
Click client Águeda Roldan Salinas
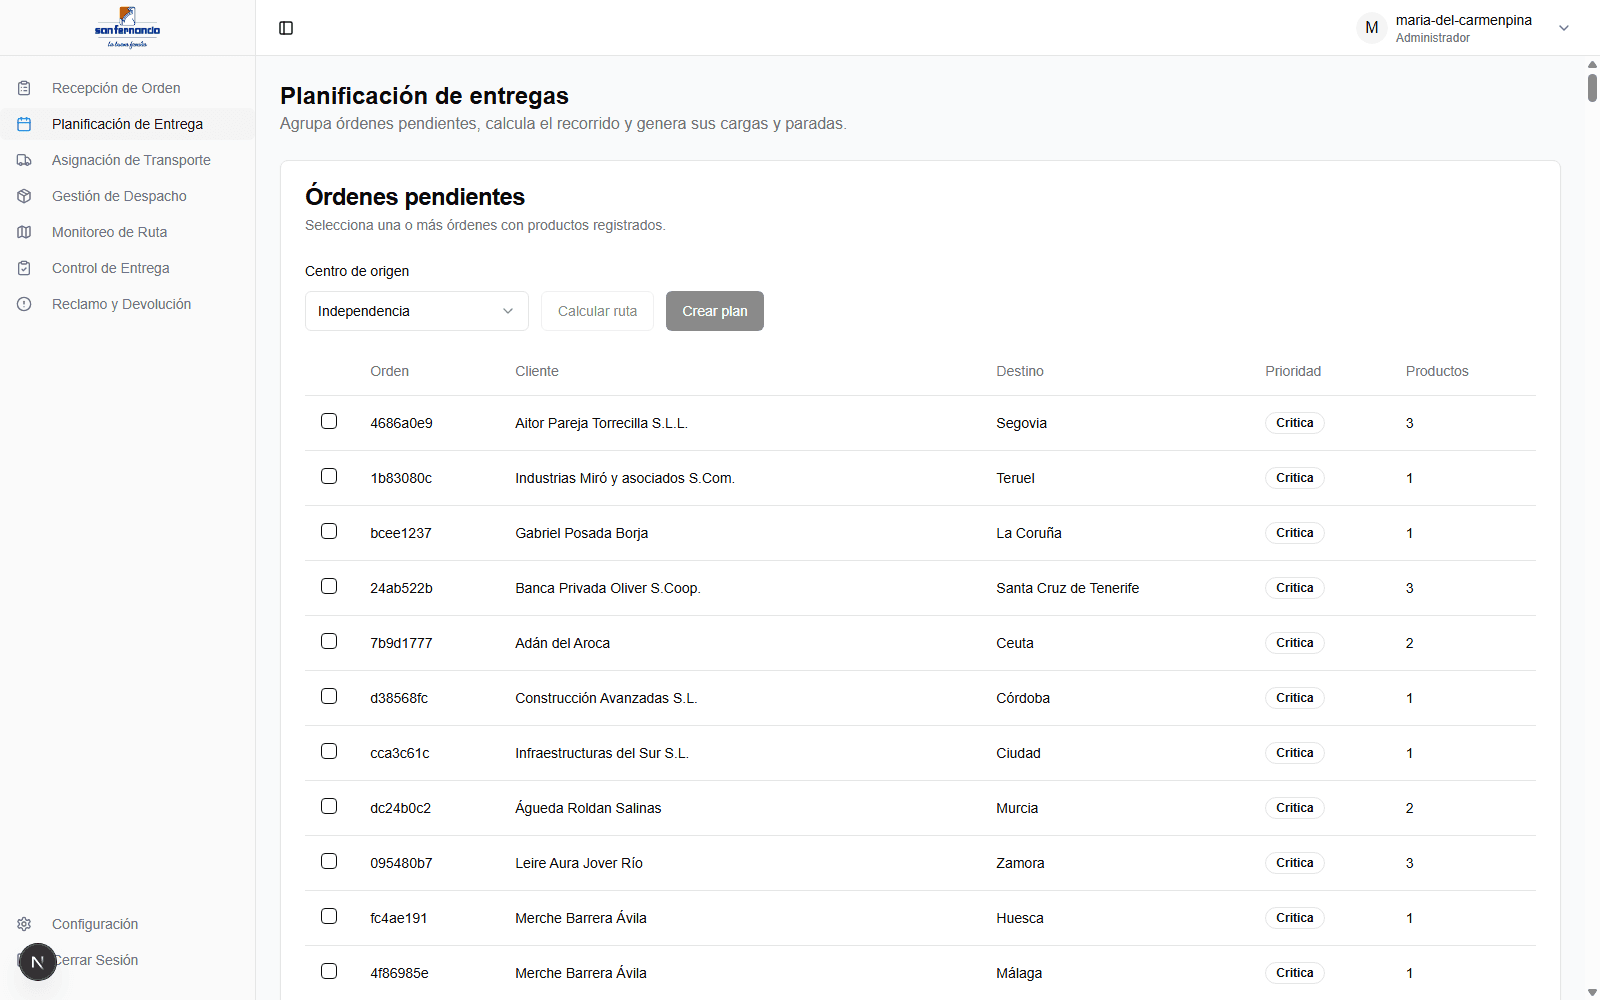(588, 808)
